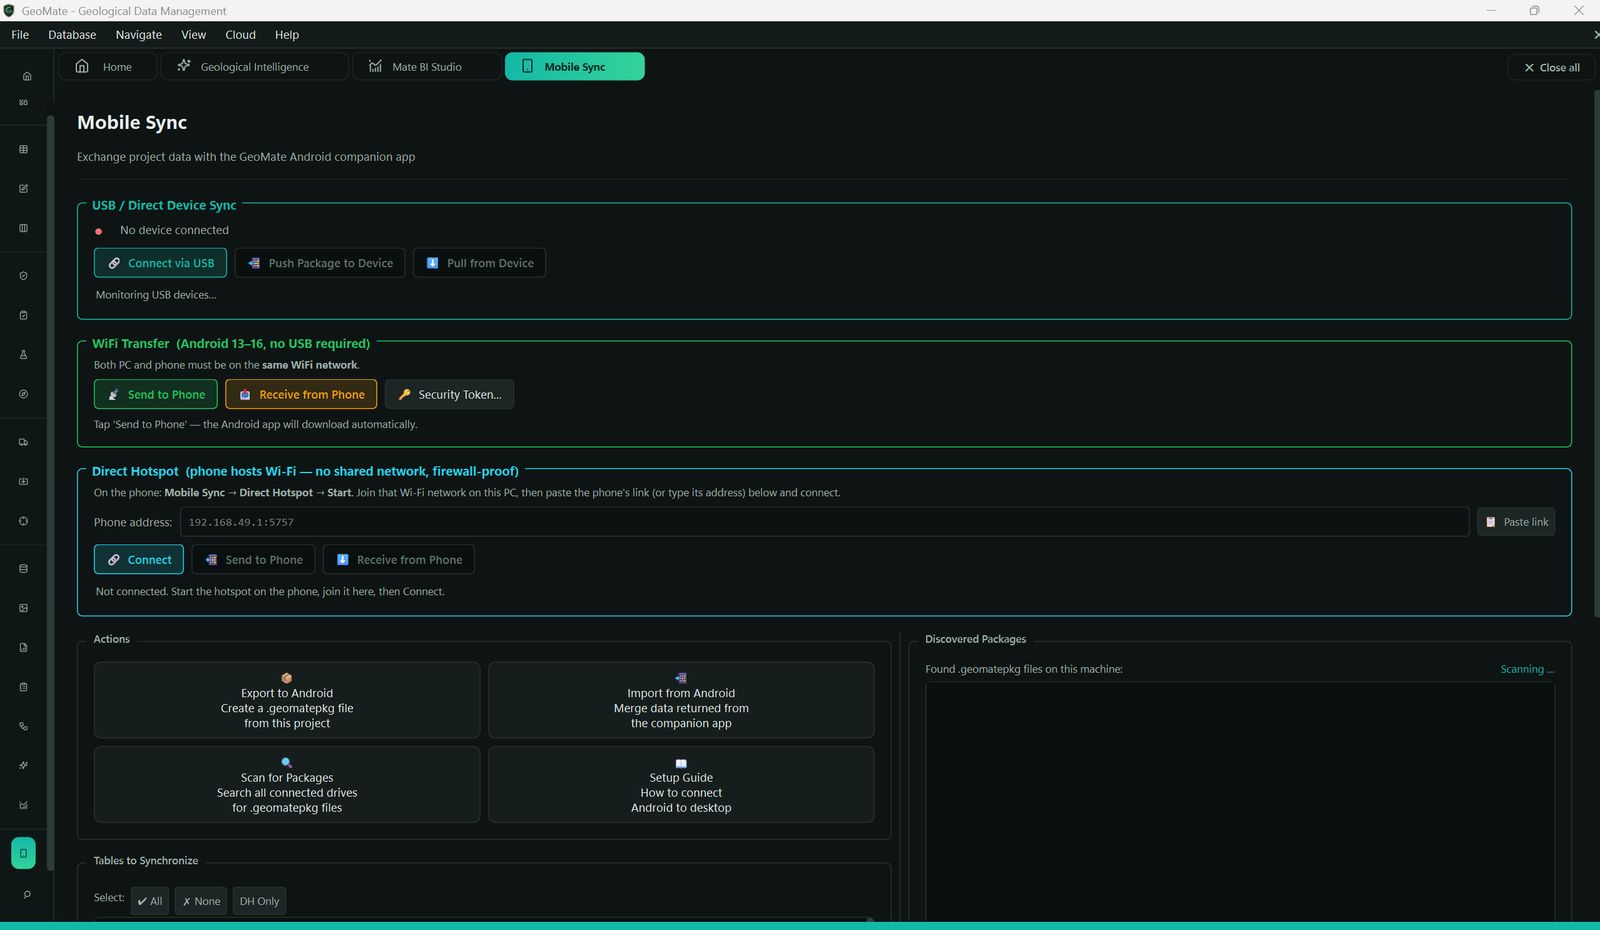
Task: Click Receive from Phone under Direct Hotspot
Action: pyautogui.click(x=398, y=560)
